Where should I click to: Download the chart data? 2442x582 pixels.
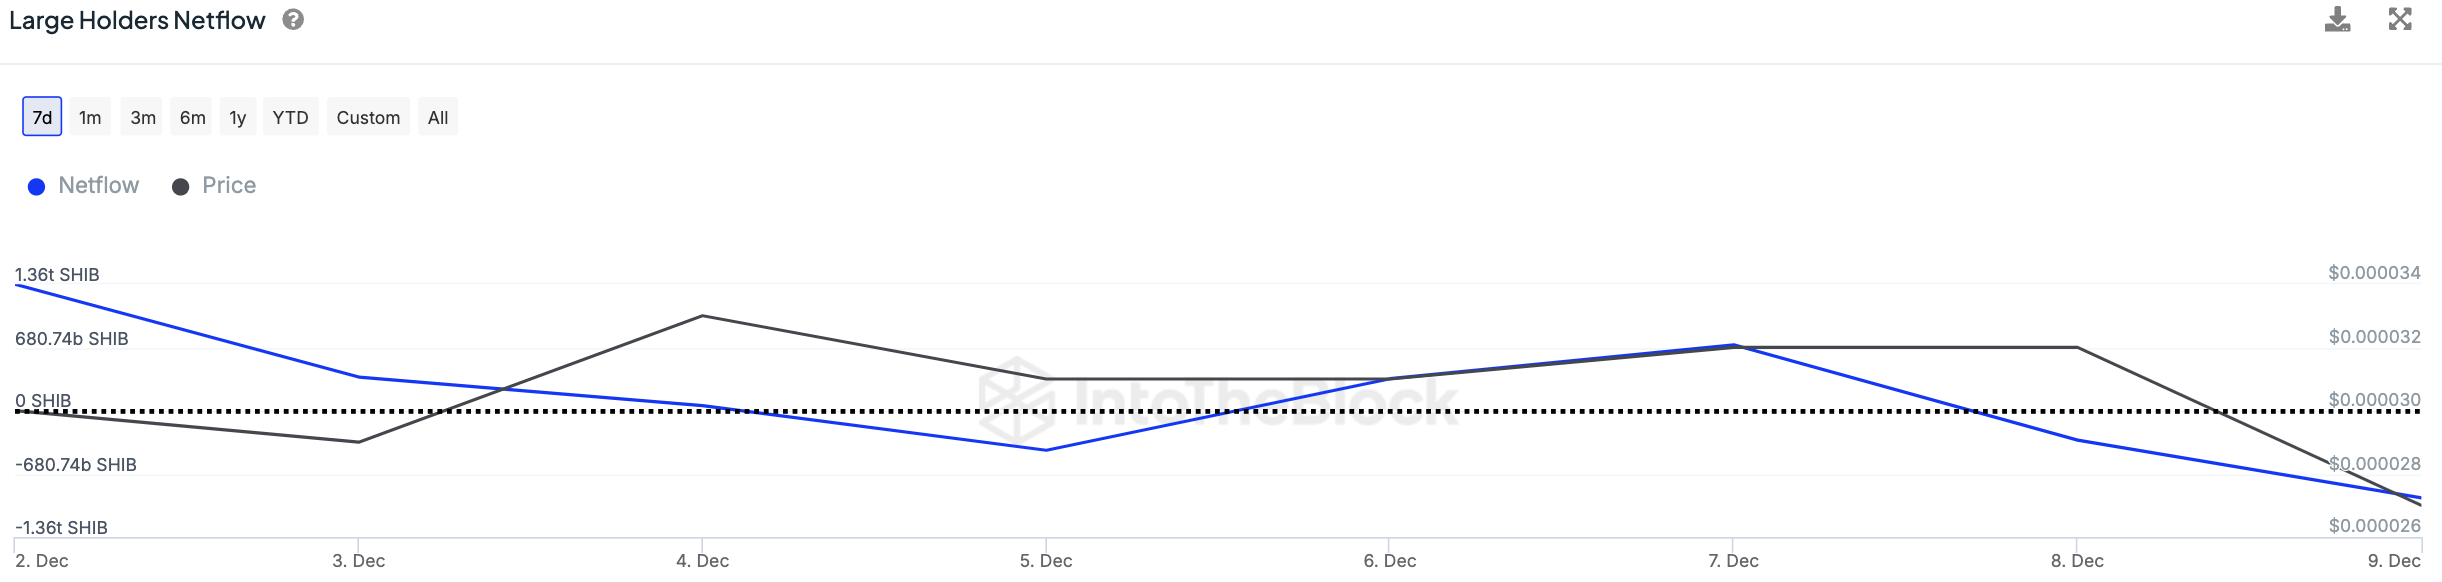click(2337, 20)
